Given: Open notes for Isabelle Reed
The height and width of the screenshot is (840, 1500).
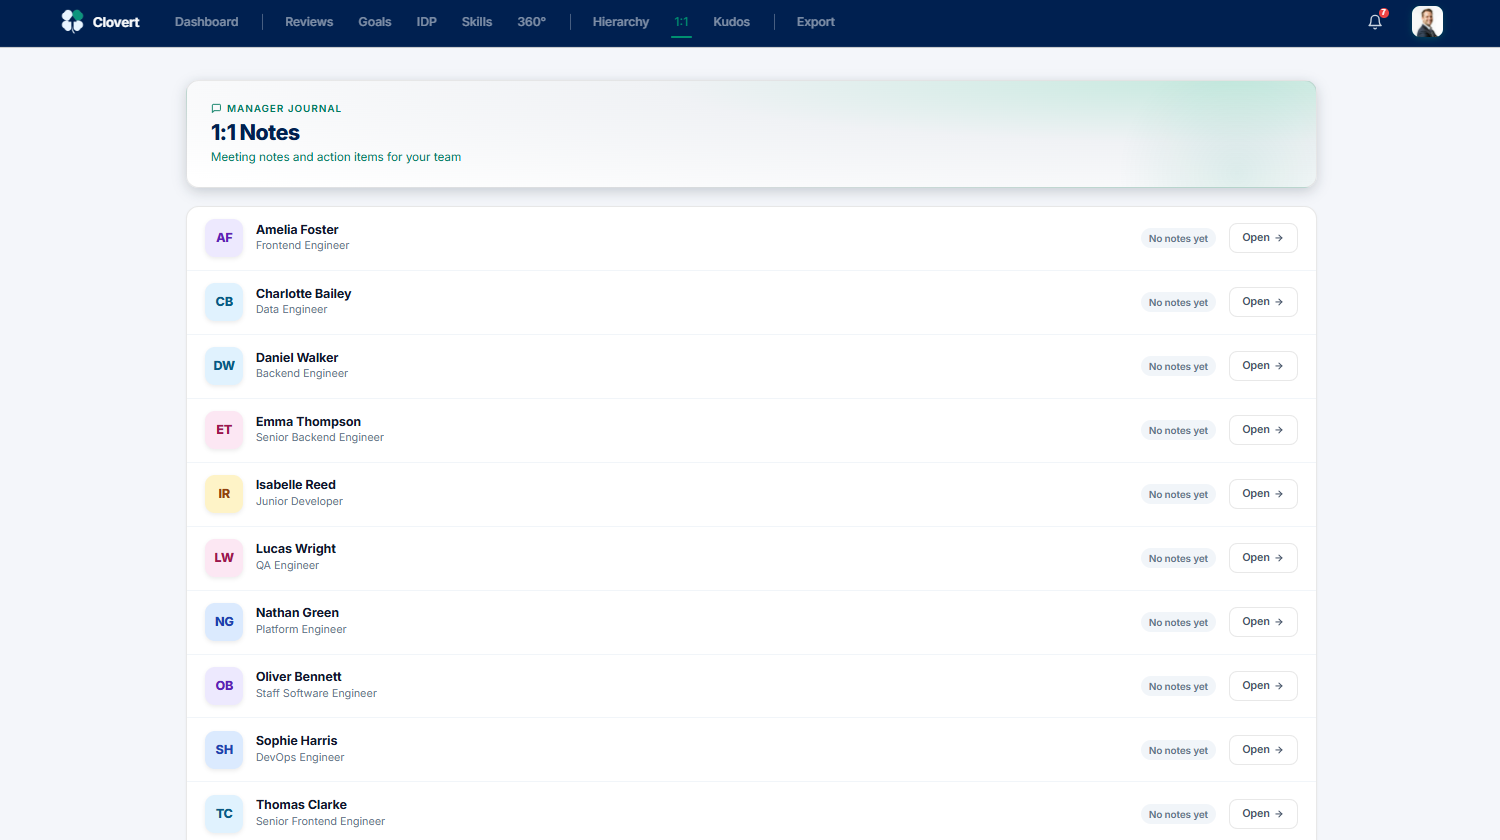Looking at the screenshot, I should 1263,494.
